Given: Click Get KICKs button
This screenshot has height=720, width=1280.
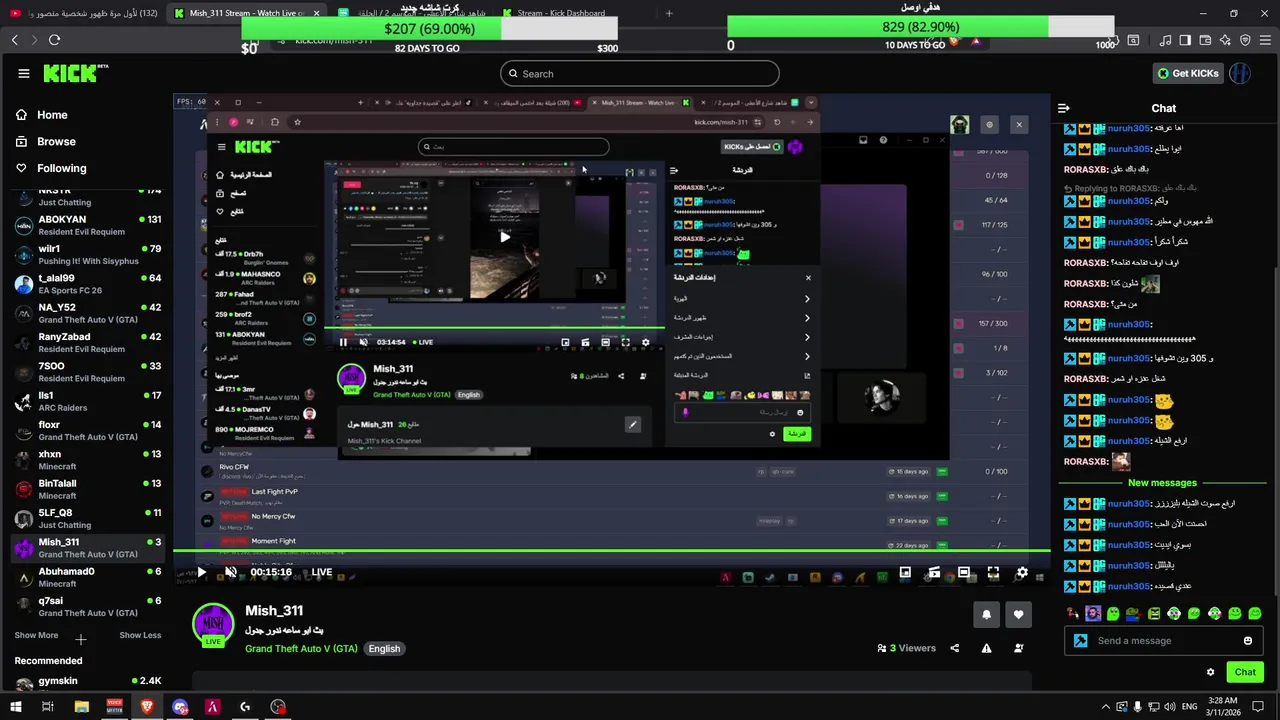Looking at the screenshot, I should click(1188, 73).
